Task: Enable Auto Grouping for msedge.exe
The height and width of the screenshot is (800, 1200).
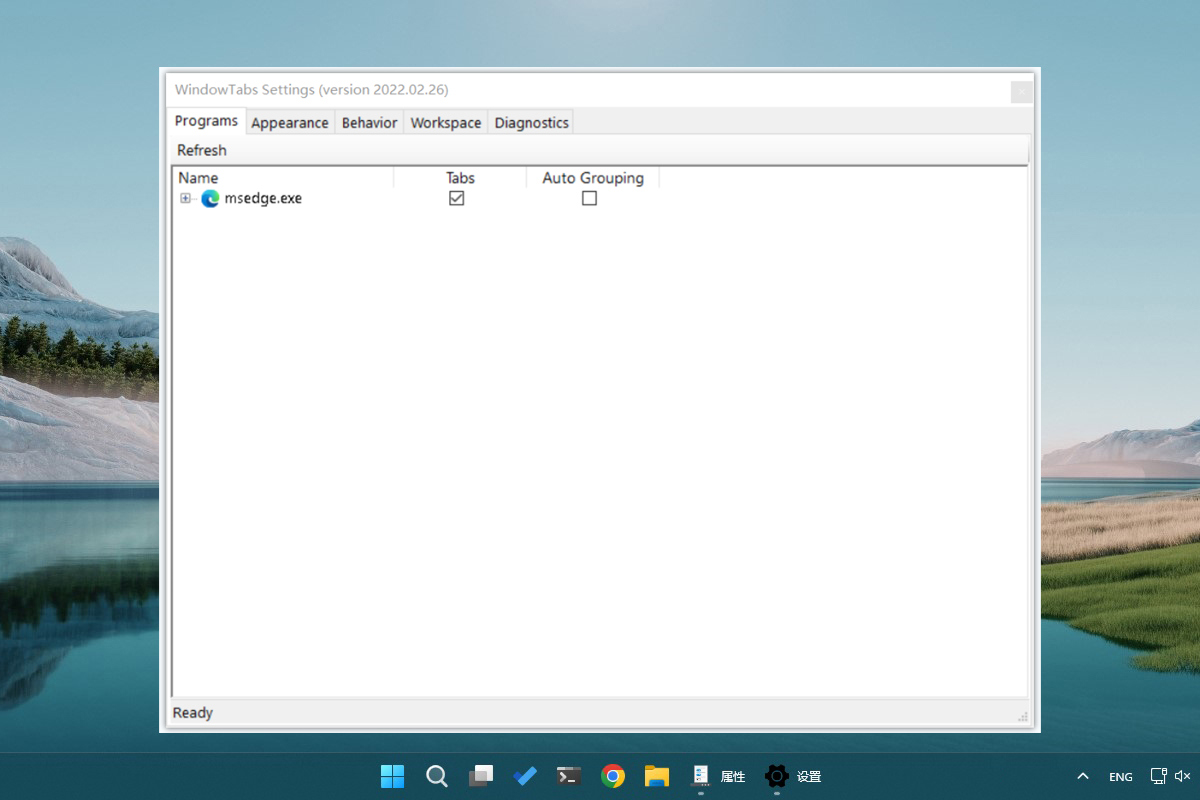Action: pyautogui.click(x=589, y=199)
